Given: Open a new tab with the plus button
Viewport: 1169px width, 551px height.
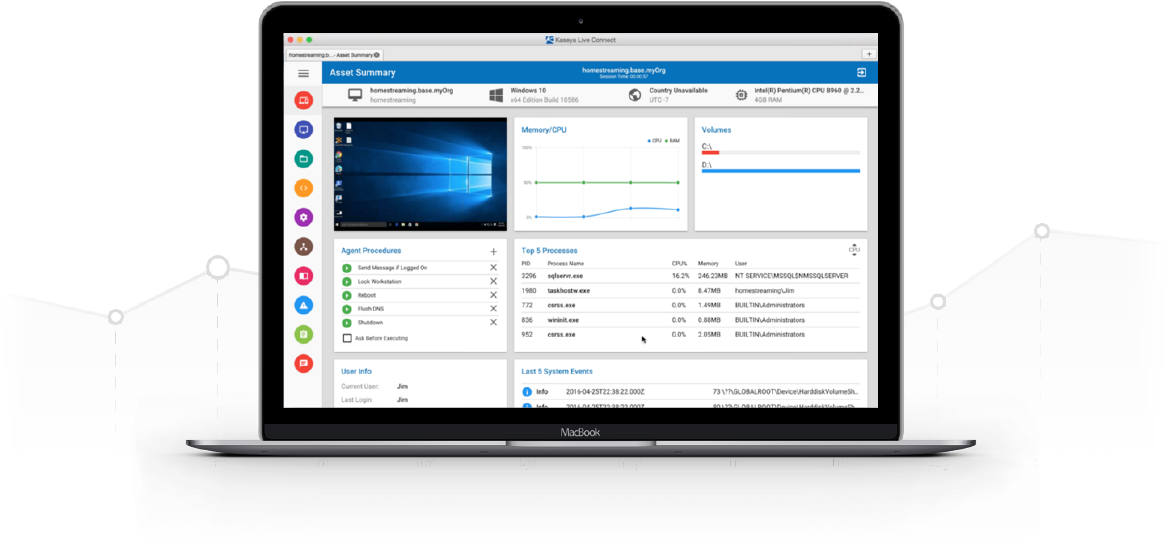Looking at the screenshot, I should coord(869,54).
